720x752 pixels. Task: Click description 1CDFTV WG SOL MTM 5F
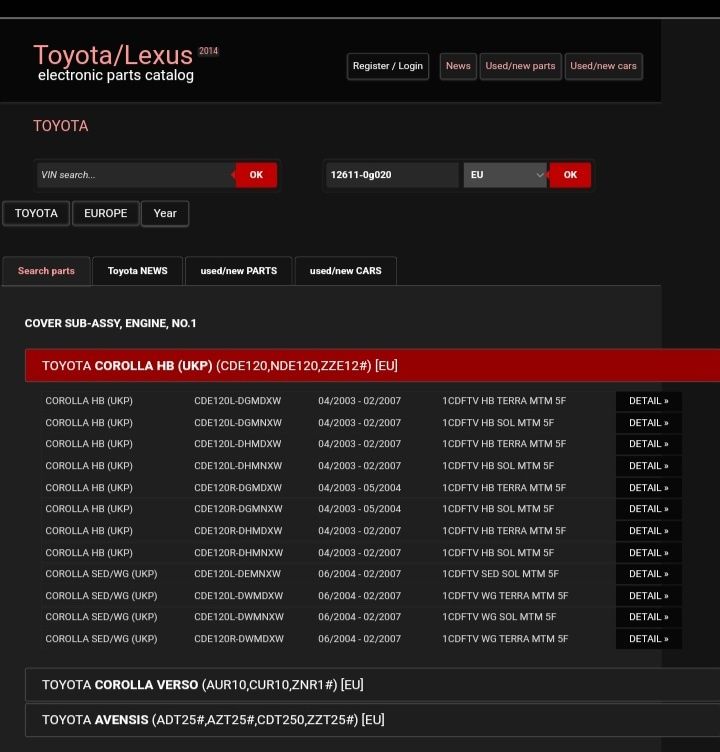499,617
